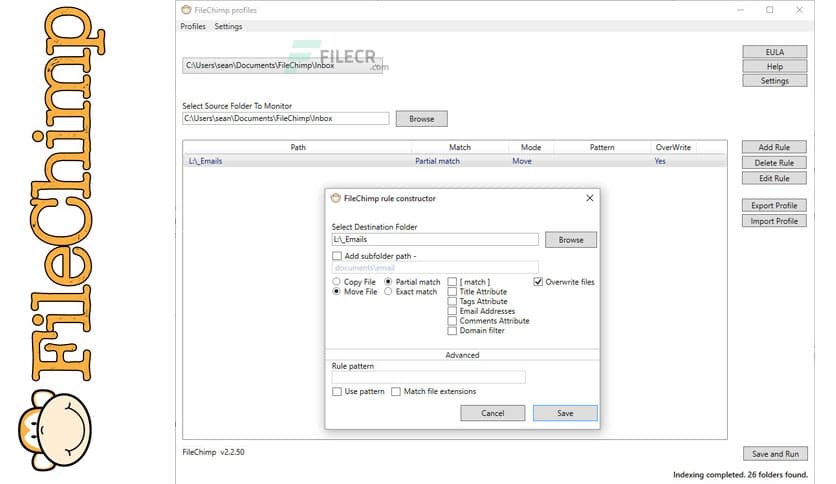
Task: Click the Advanced section header
Action: pyautogui.click(x=462, y=355)
